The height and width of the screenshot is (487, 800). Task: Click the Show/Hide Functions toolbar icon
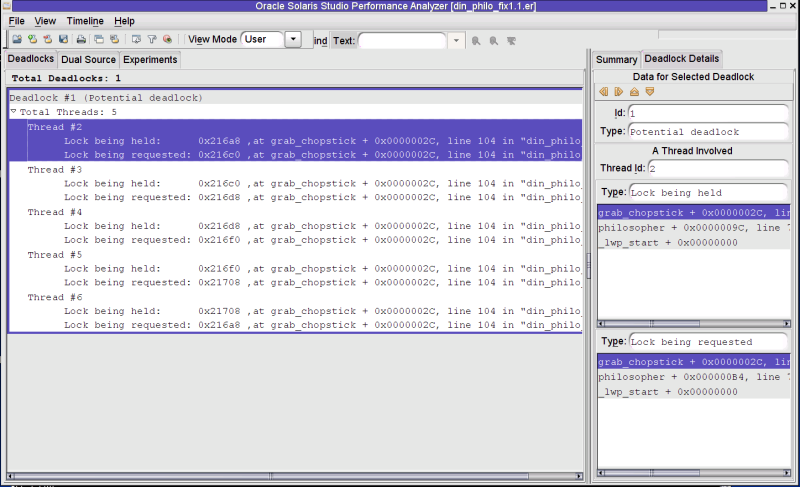(167, 39)
